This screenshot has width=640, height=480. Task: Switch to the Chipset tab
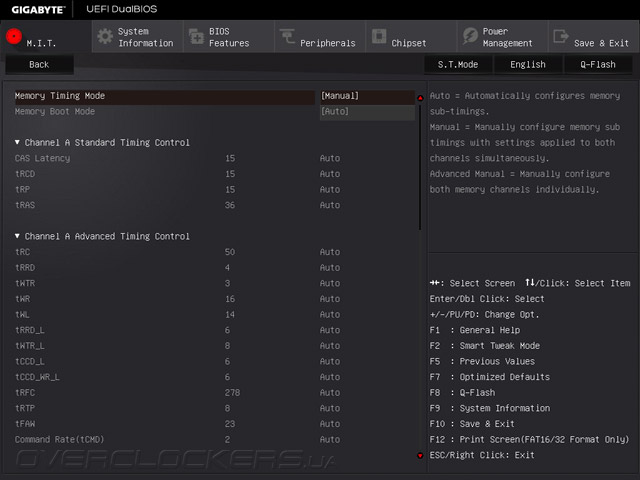[x=408, y=43]
